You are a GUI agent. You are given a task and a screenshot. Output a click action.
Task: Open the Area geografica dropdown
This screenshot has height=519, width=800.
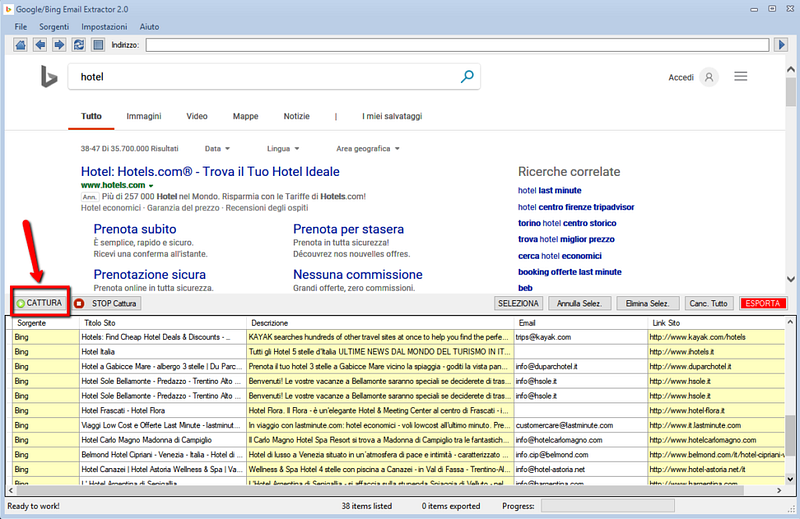point(368,149)
